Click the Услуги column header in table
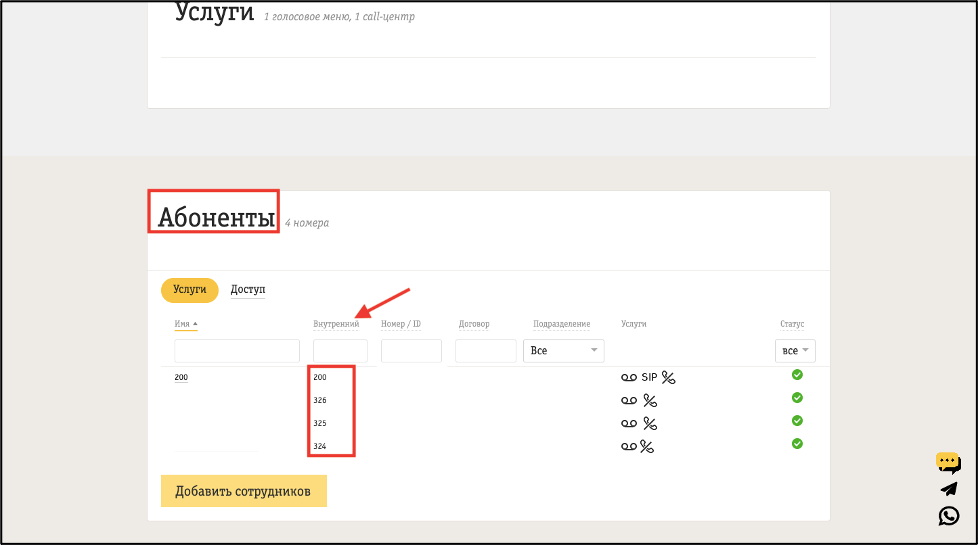 coord(634,324)
